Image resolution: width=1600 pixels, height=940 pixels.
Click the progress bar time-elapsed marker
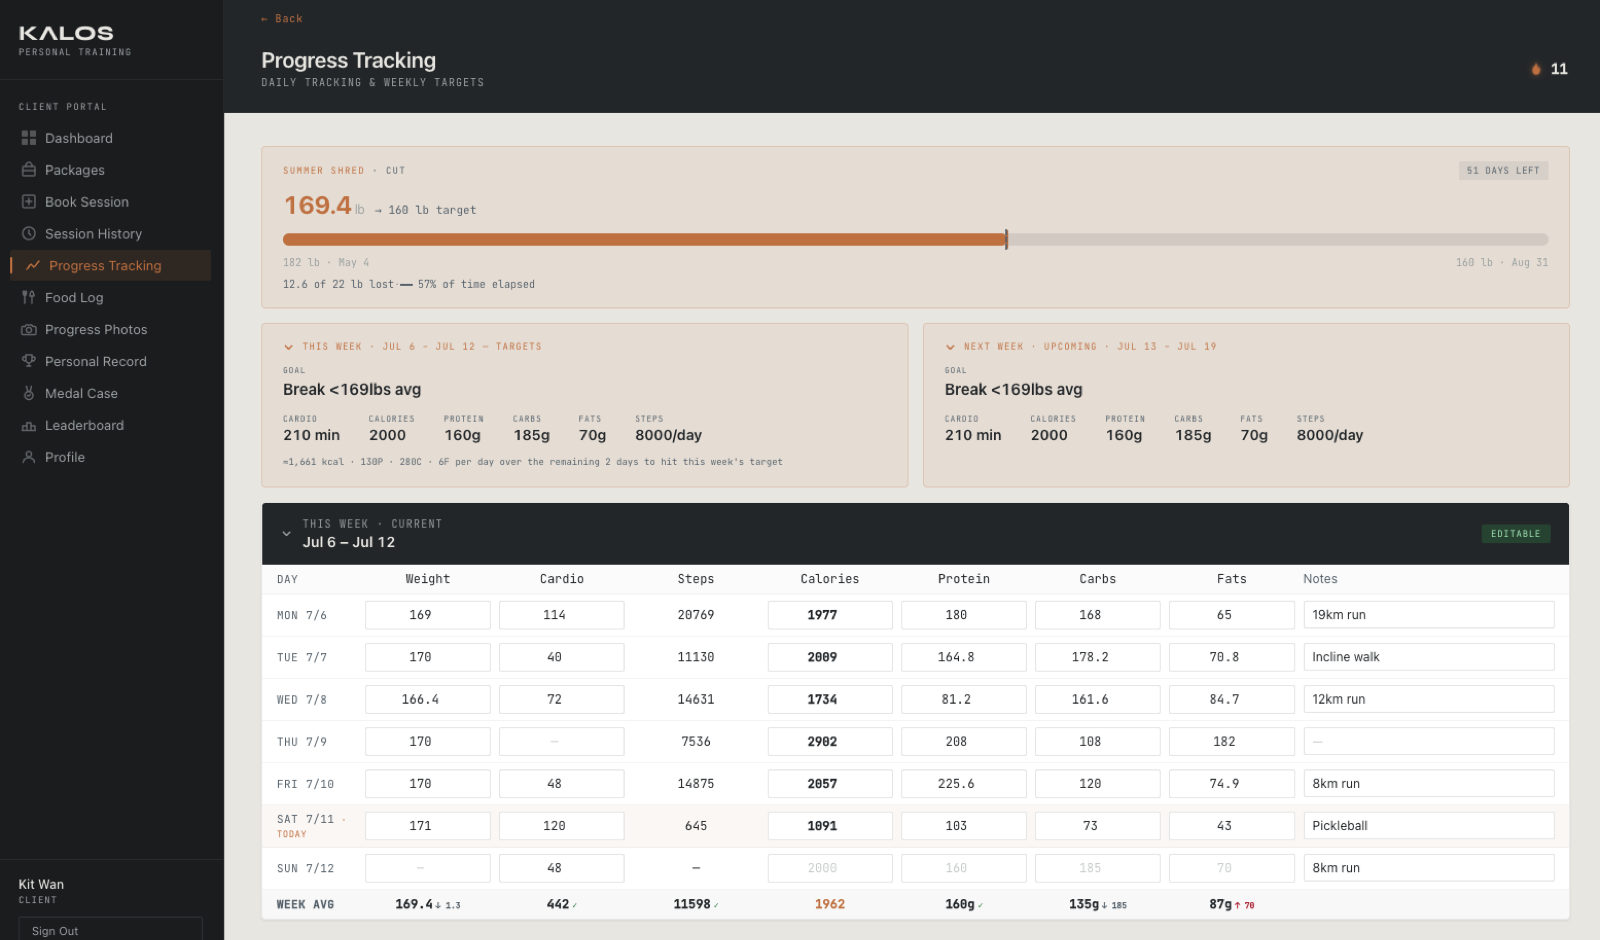1006,240
